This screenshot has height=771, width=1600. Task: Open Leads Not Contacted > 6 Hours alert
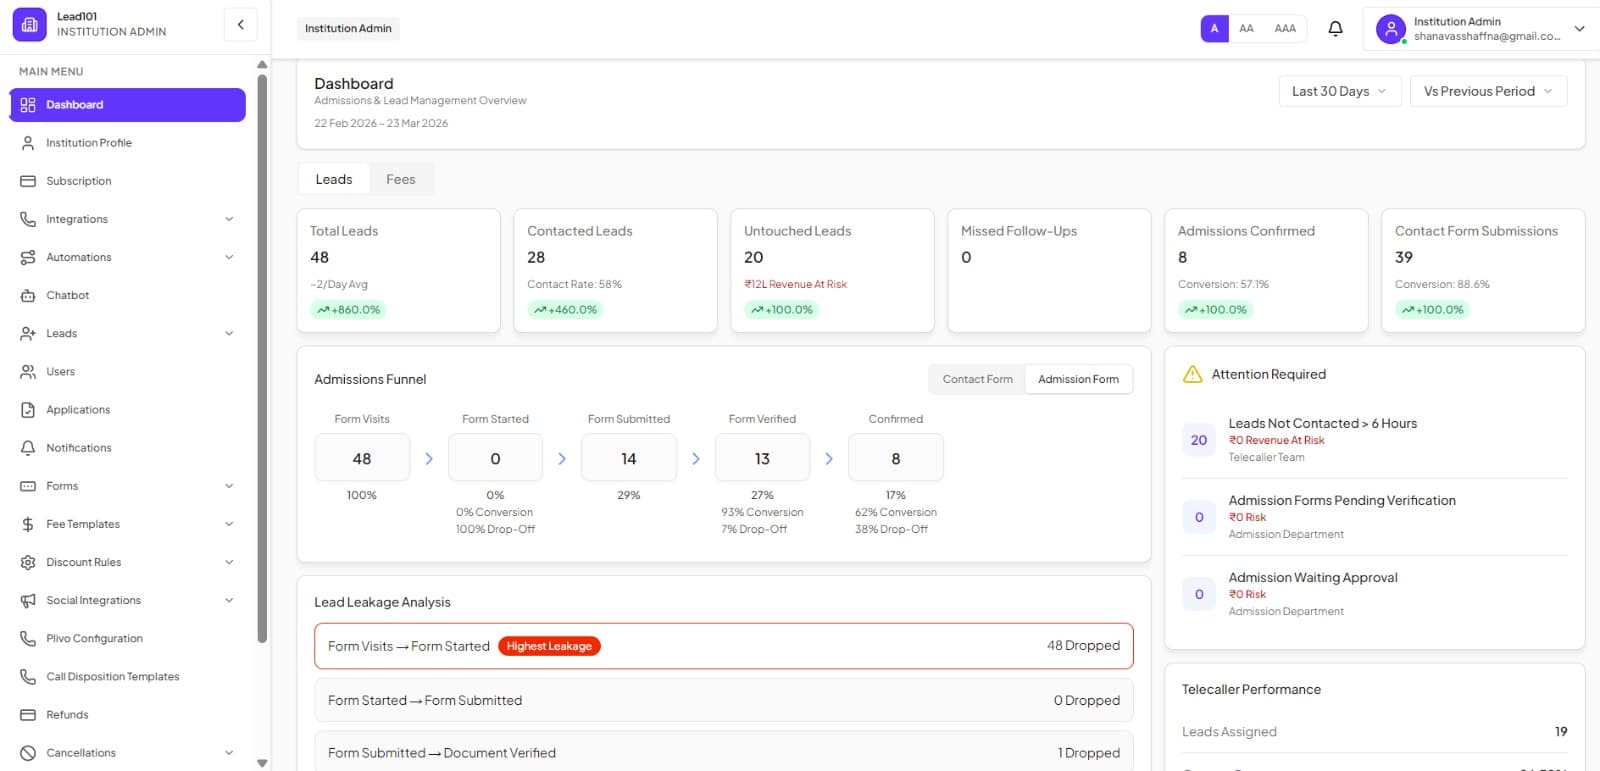(x=1375, y=440)
